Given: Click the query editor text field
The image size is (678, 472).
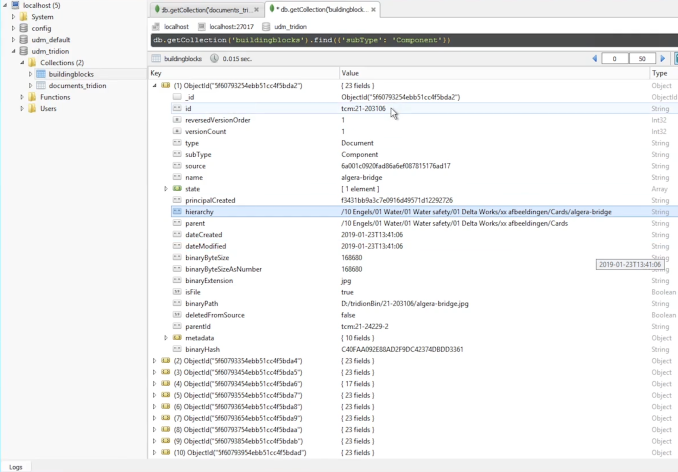Looking at the screenshot, I should pyautogui.click(x=414, y=40).
